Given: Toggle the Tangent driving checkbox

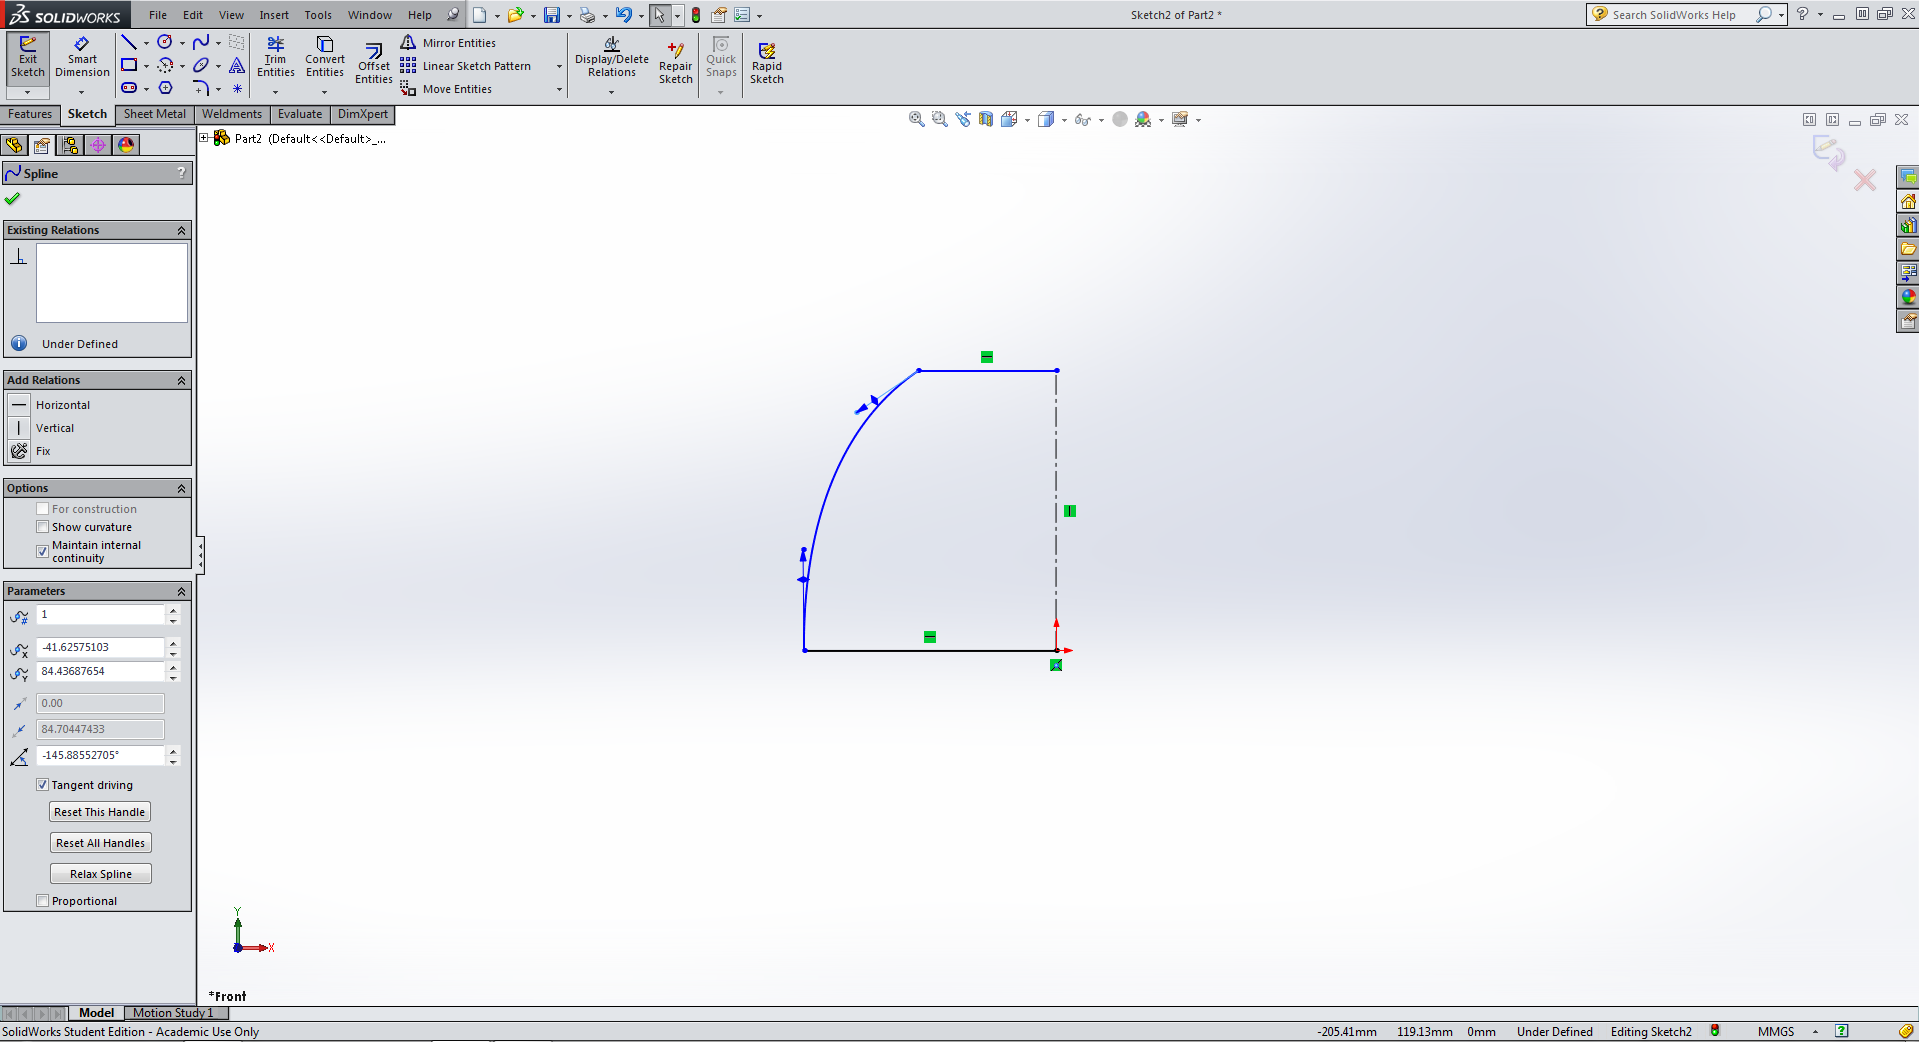Looking at the screenshot, I should click(43, 785).
